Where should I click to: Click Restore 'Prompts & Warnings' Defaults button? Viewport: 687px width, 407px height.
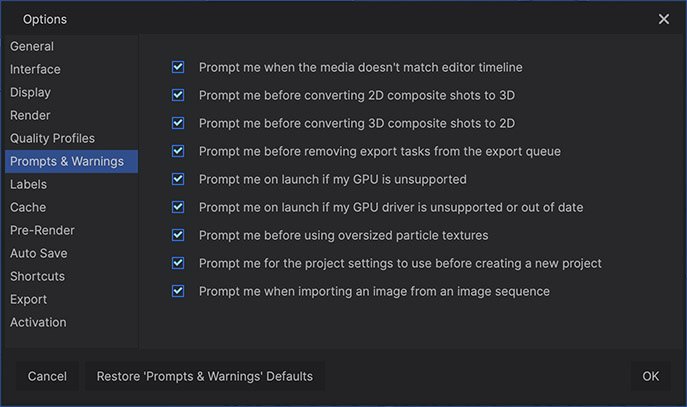click(204, 377)
